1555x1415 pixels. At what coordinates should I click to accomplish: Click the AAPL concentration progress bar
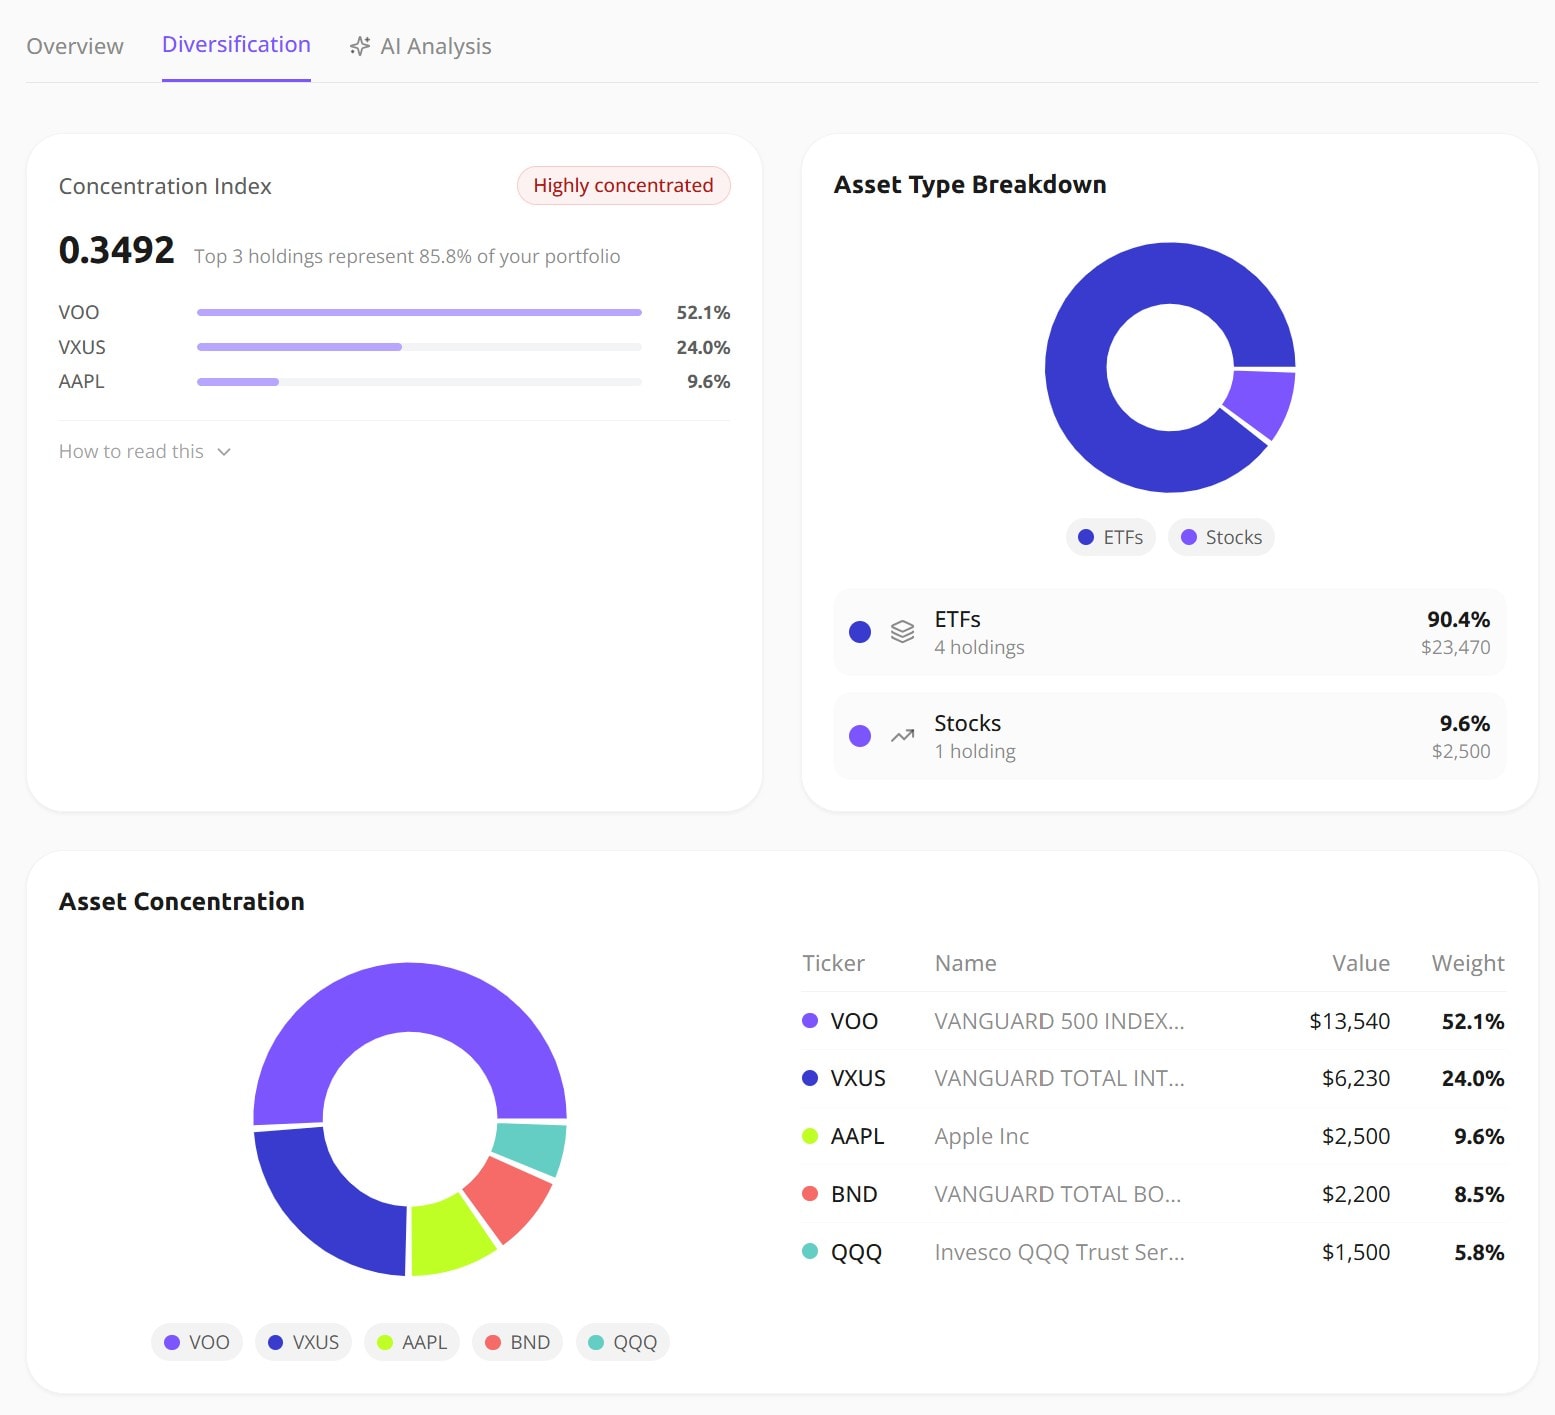tap(419, 381)
